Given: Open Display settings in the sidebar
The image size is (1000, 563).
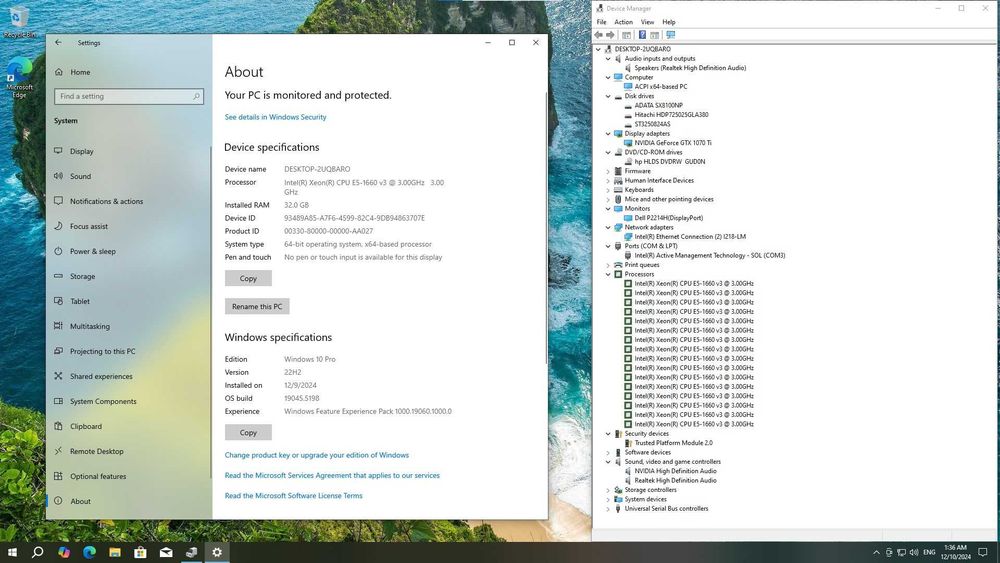Looking at the screenshot, I should point(82,151).
